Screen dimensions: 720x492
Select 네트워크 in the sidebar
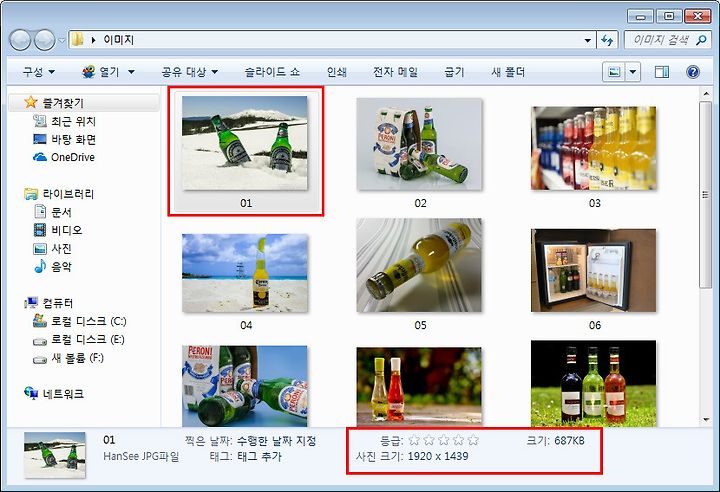[x=54, y=394]
